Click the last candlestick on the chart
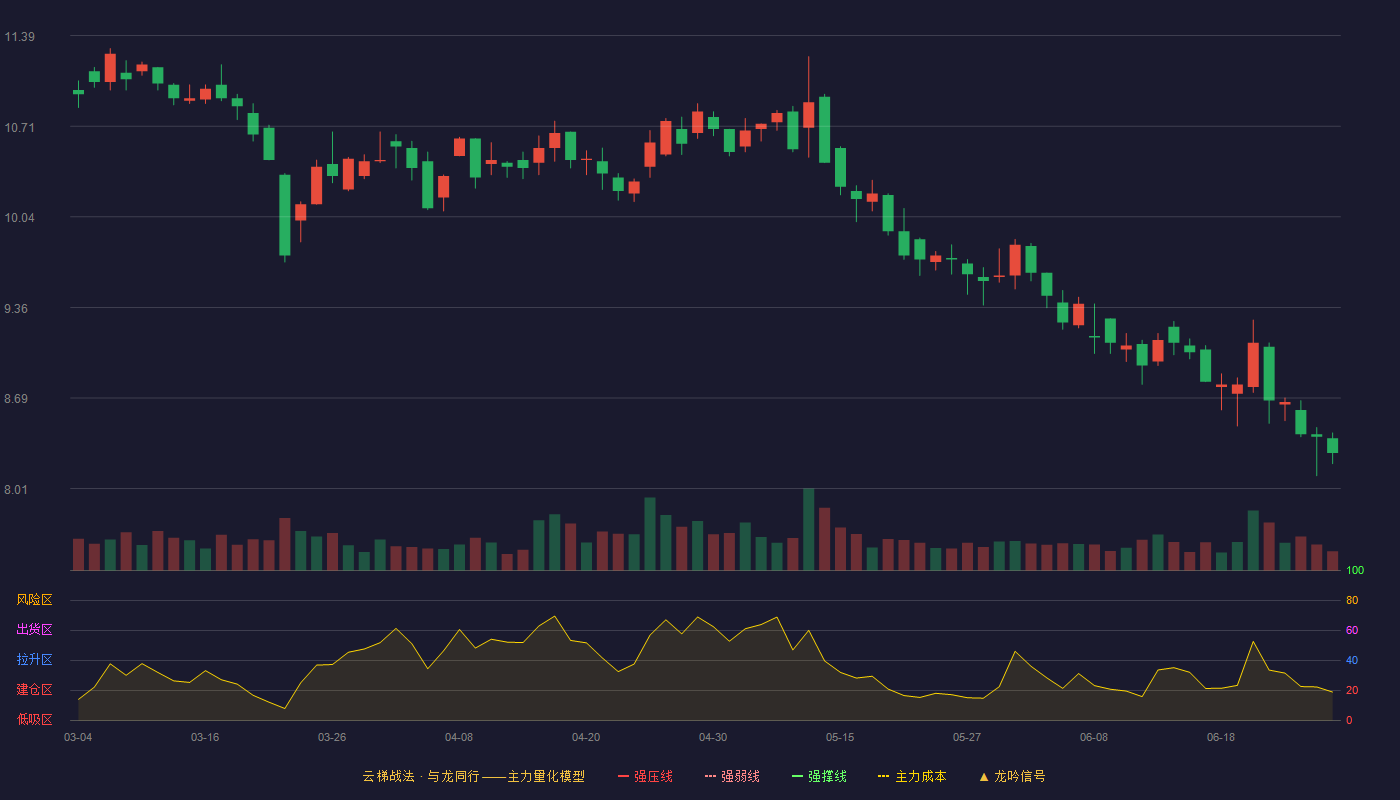 [x=1332, y=446]
